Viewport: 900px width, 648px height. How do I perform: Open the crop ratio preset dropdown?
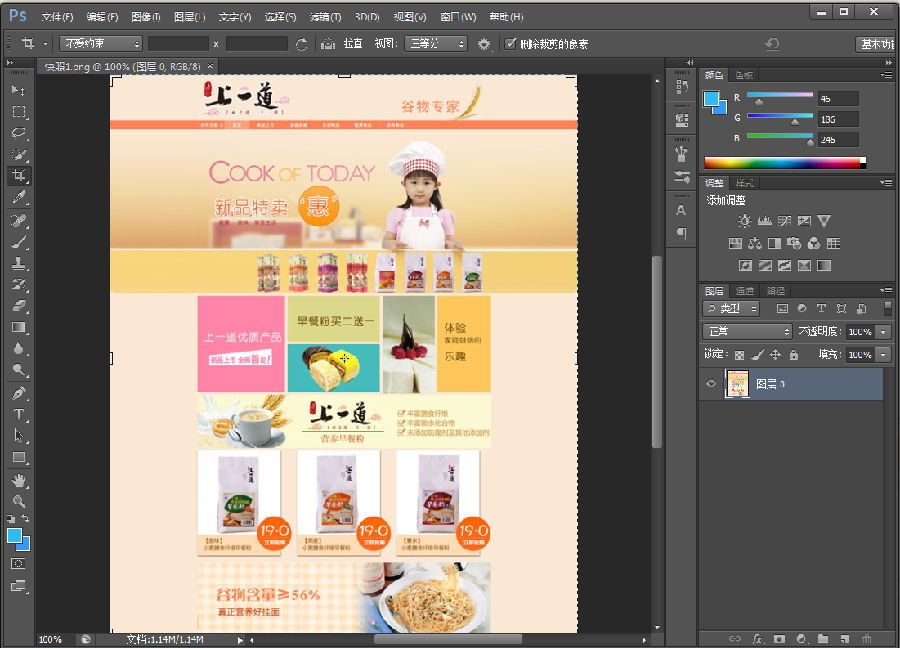pos(100,44)
